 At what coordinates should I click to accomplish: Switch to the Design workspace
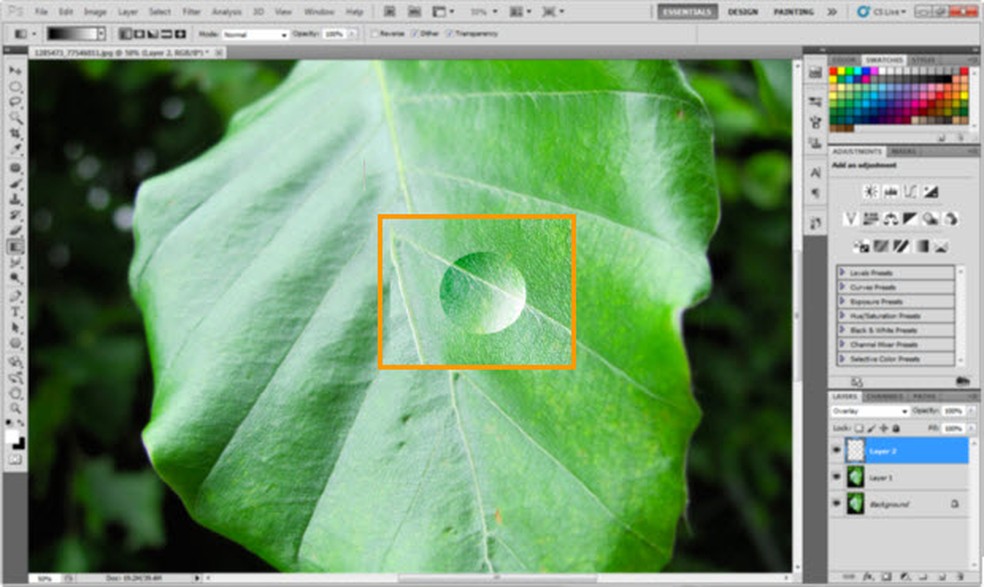point(742,12)
